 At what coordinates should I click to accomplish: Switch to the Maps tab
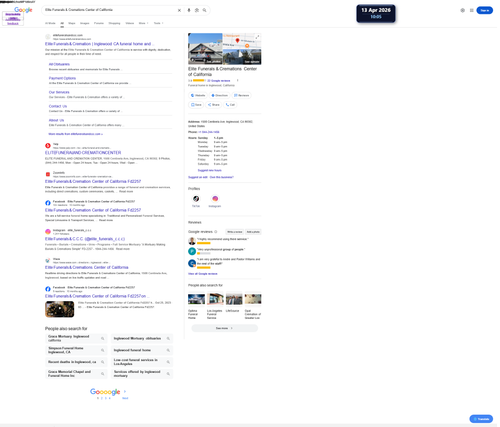pyautogui.click(x=72, y=23)
